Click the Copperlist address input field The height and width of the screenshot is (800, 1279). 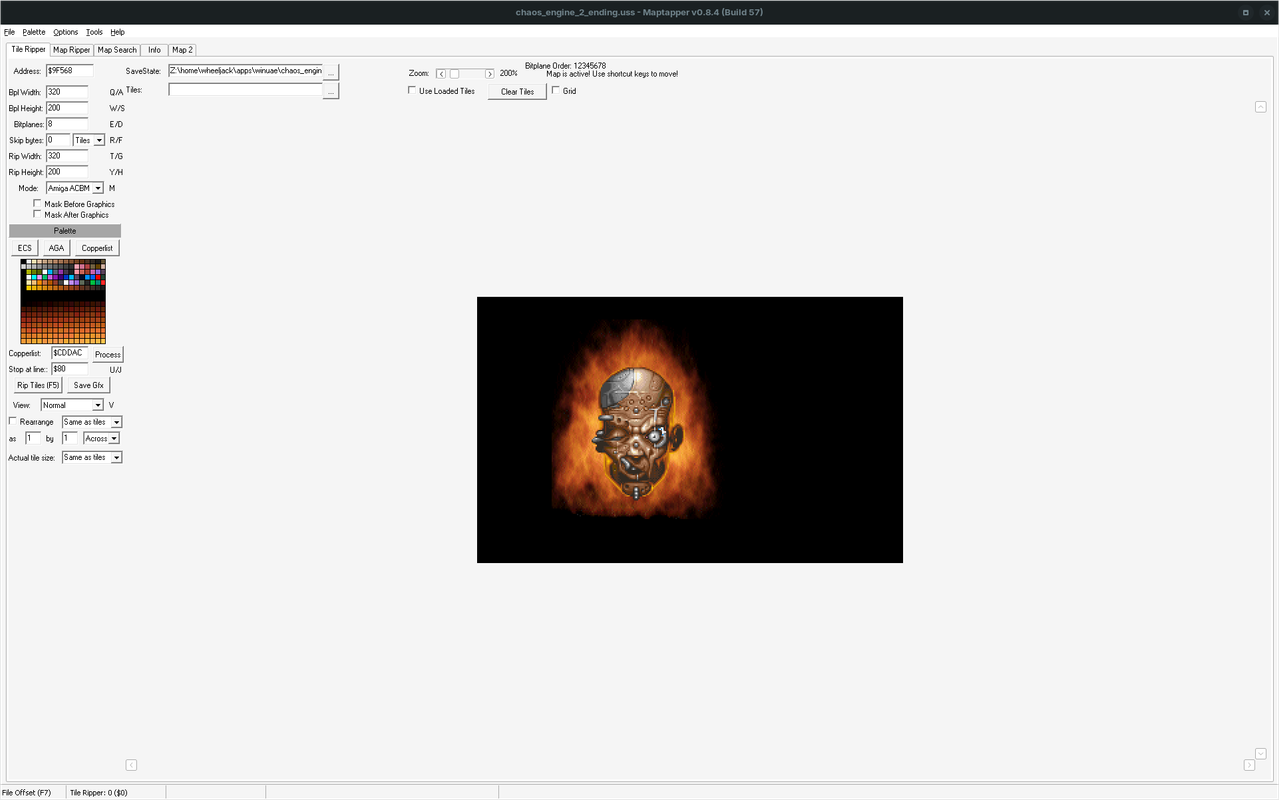[70, 353]
